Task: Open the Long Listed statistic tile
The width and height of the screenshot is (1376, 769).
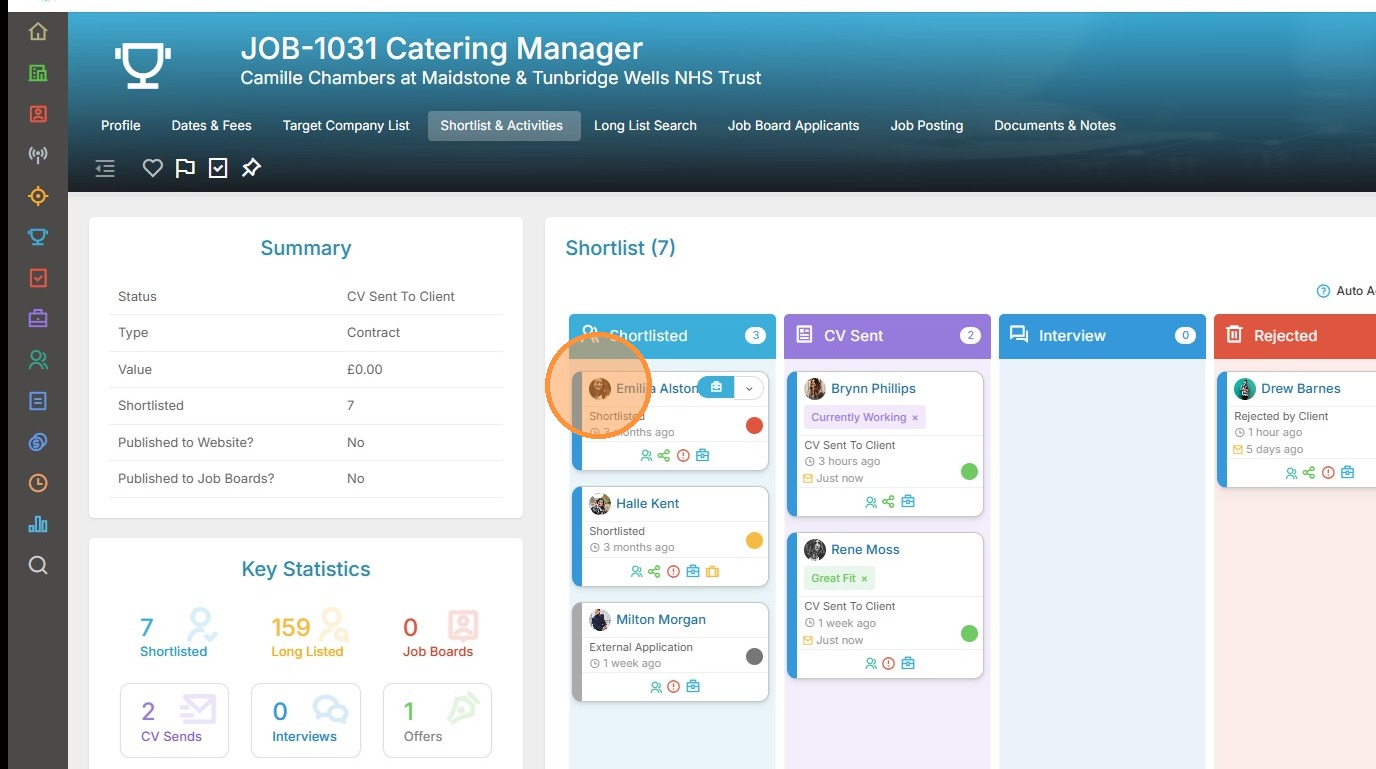Action: pos(308,634)
